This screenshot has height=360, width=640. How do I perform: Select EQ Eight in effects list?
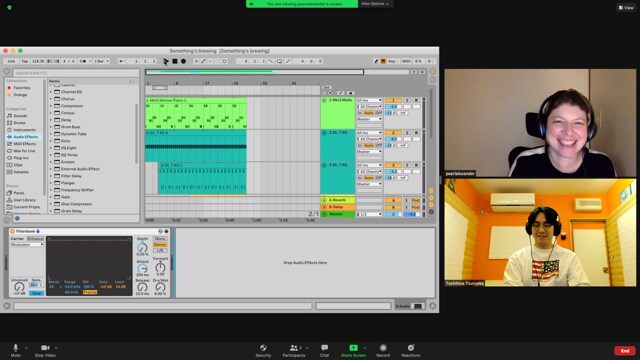click(69, 148)
